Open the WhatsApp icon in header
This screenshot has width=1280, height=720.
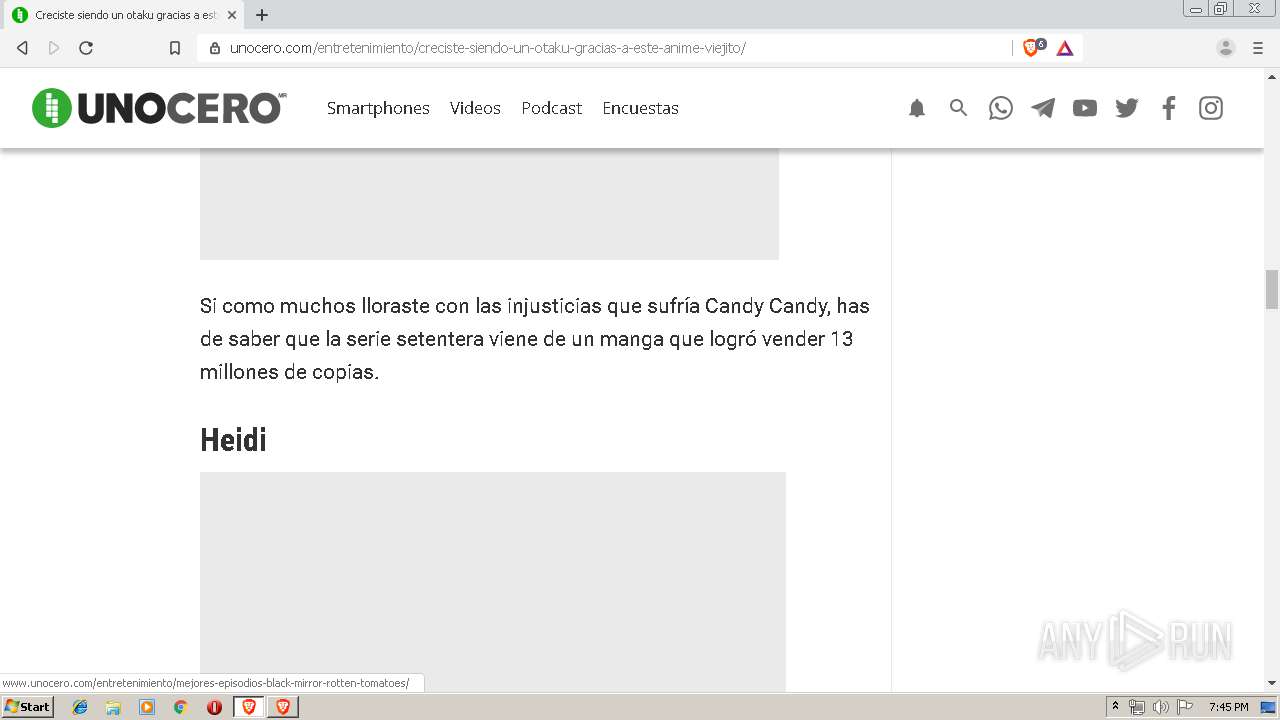coord(1001,108)
